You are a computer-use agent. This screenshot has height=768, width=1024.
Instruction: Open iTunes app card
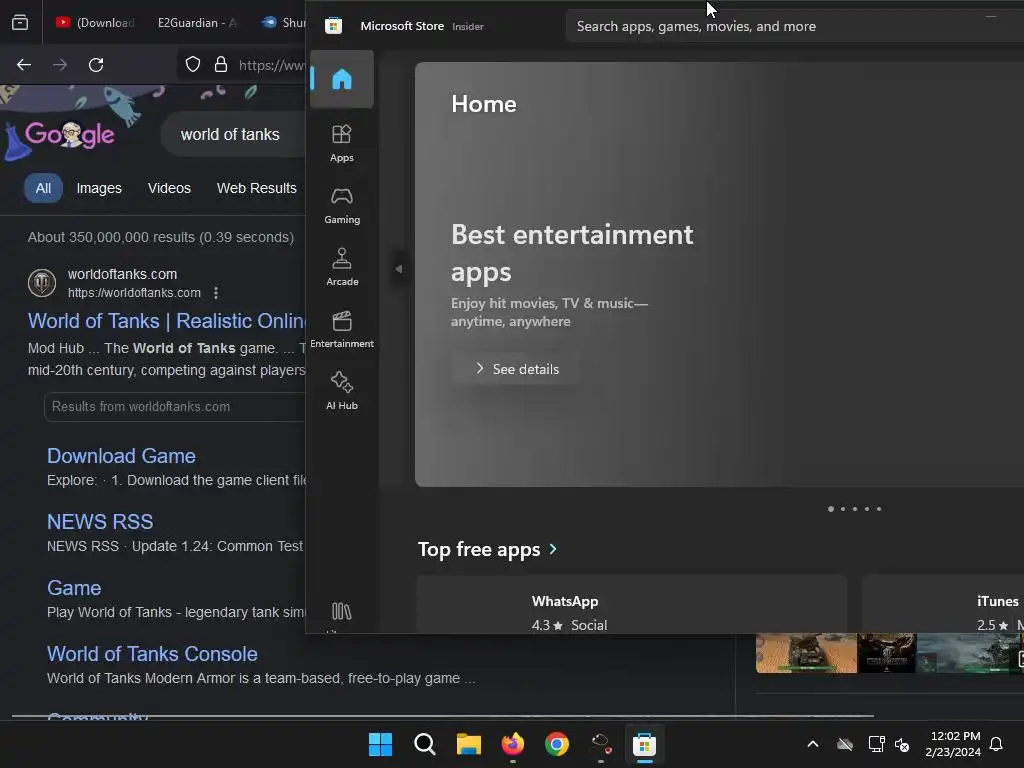tap(943, 604)
